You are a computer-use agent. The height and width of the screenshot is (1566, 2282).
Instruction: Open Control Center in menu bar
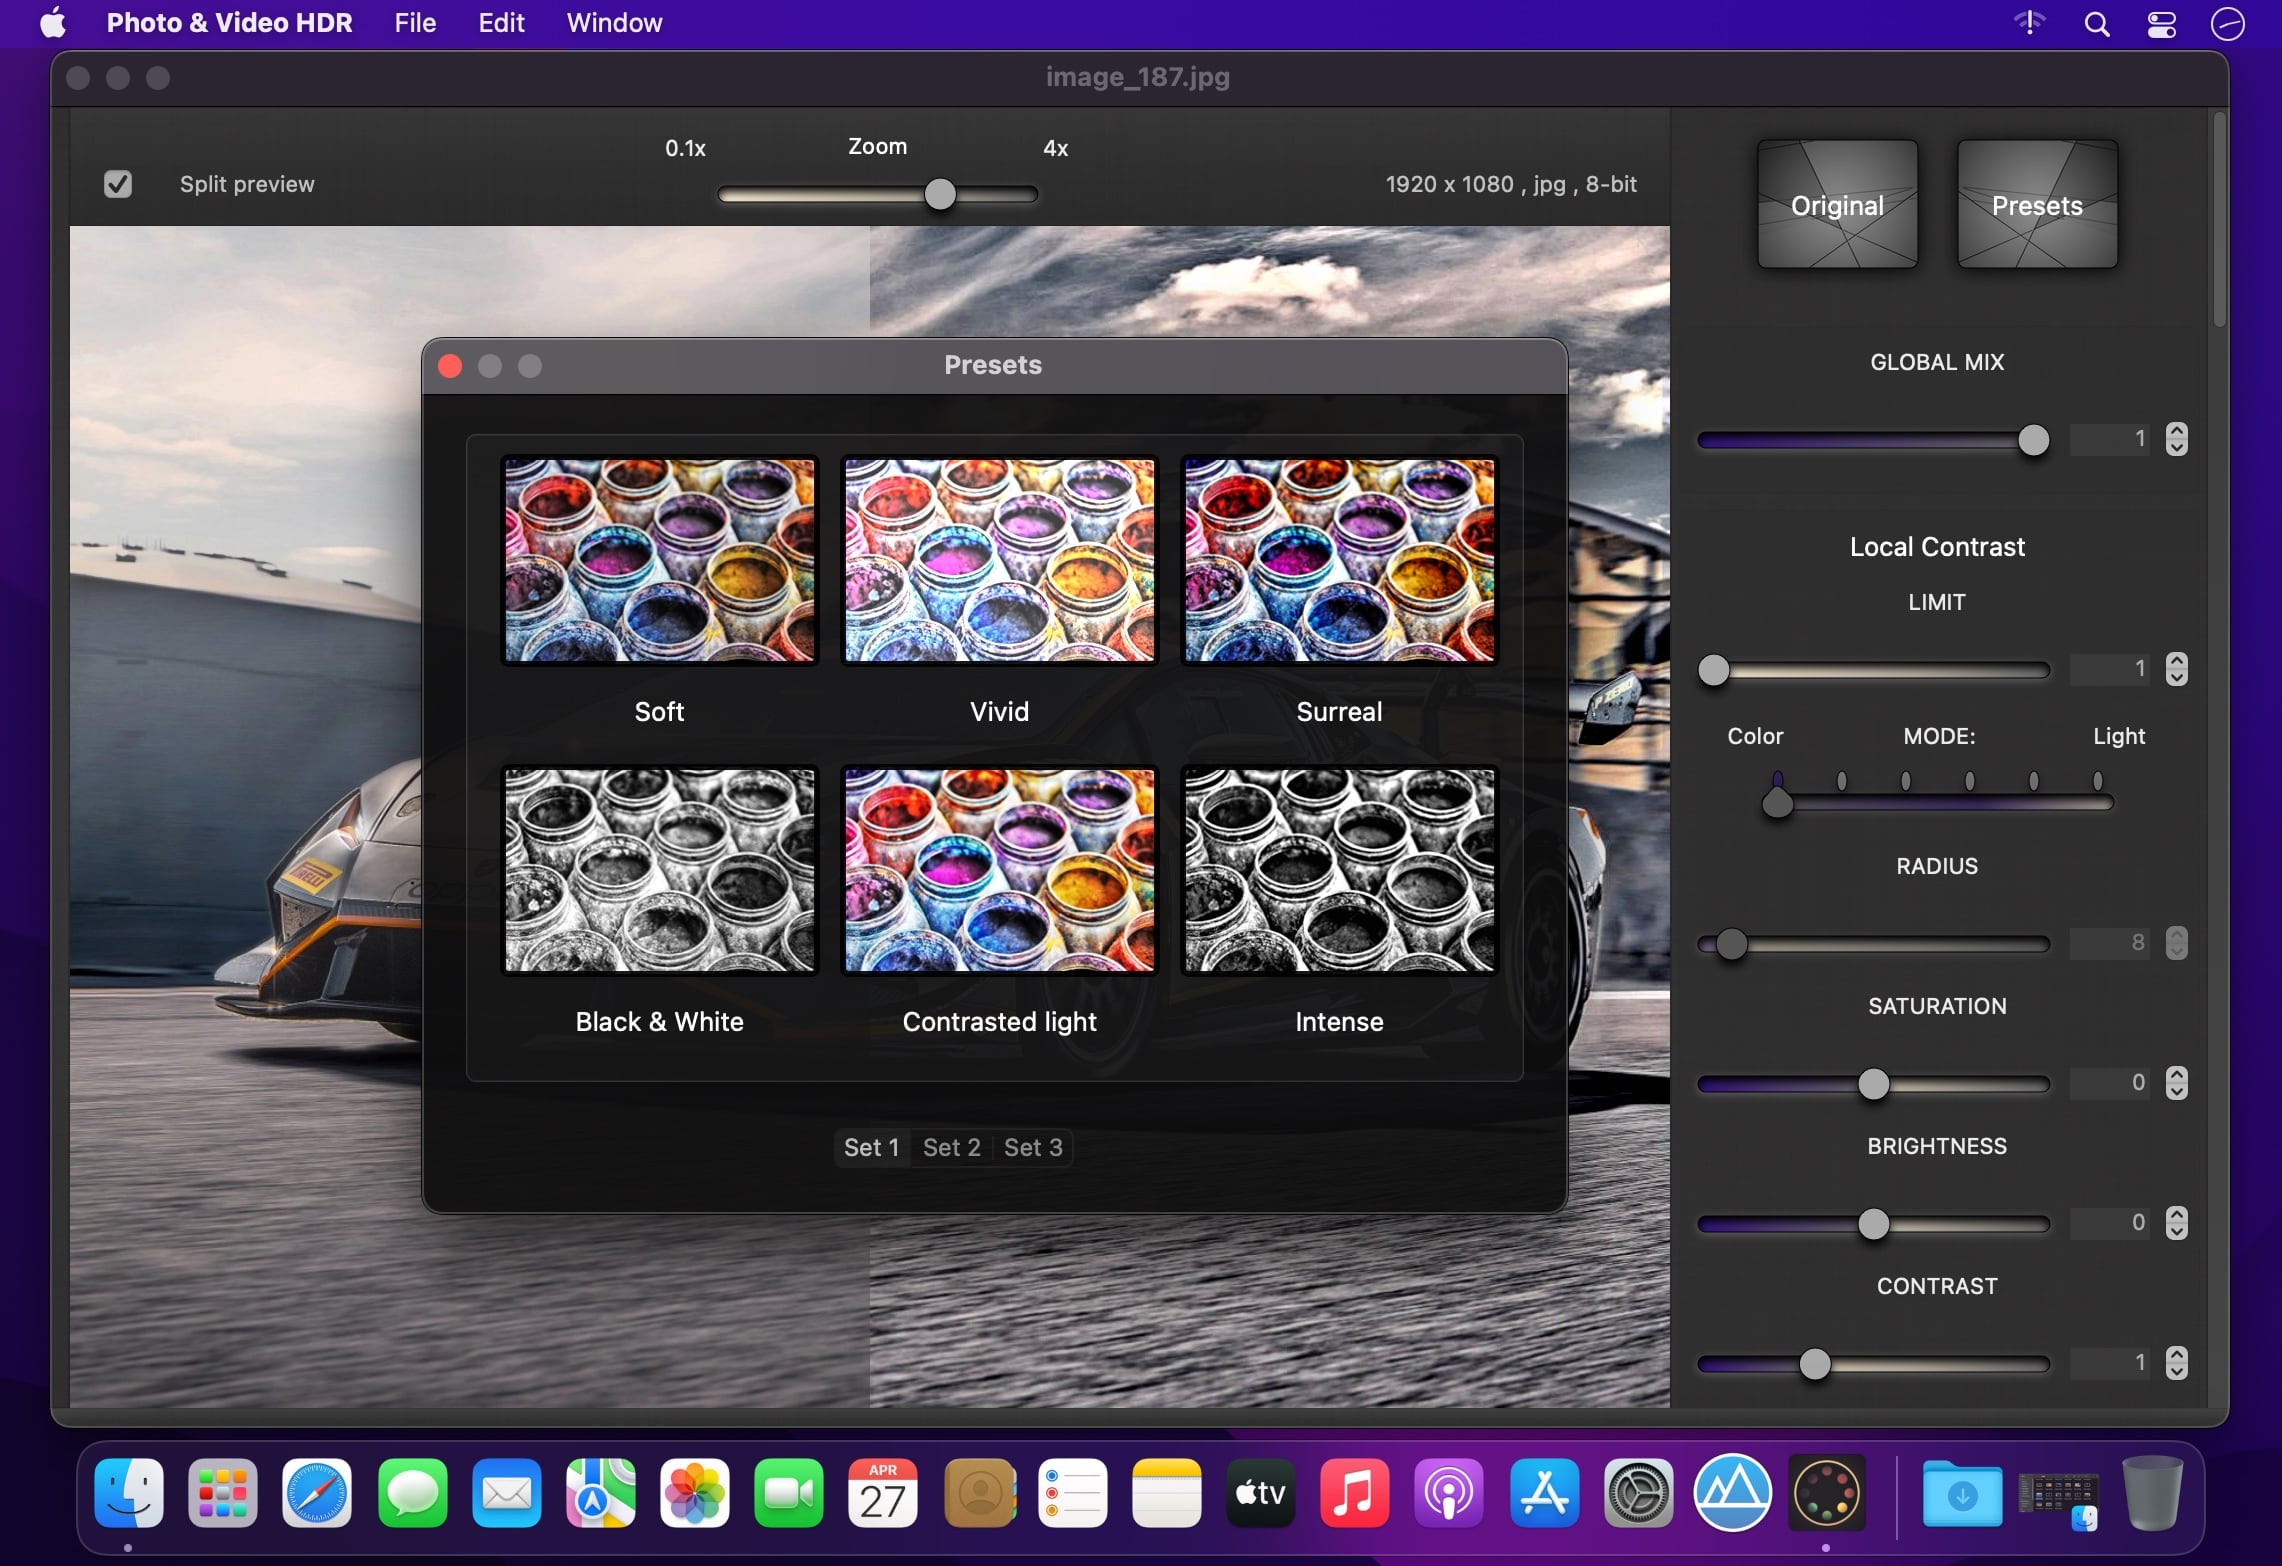pos(2162,23)
